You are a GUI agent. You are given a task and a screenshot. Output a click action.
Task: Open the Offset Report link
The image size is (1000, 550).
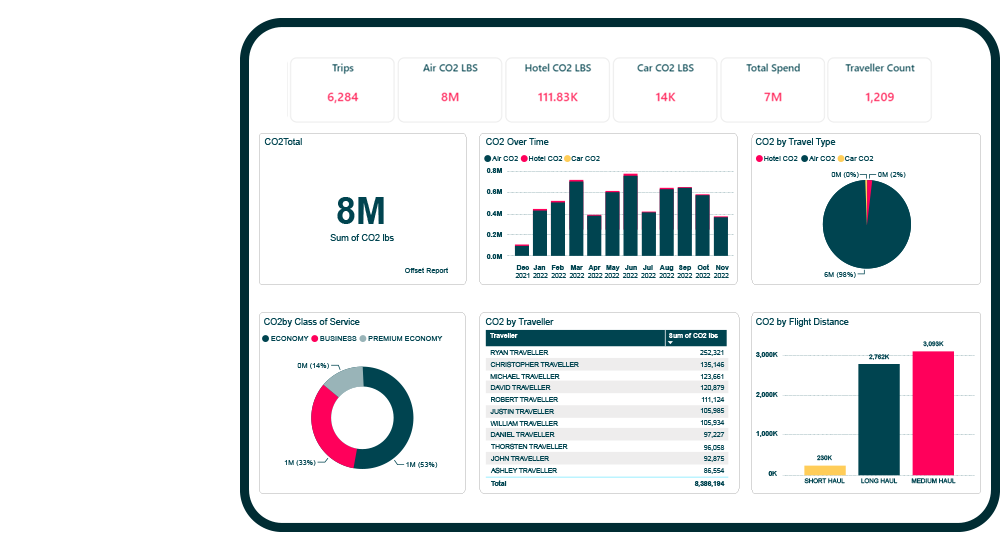(426, 271)
